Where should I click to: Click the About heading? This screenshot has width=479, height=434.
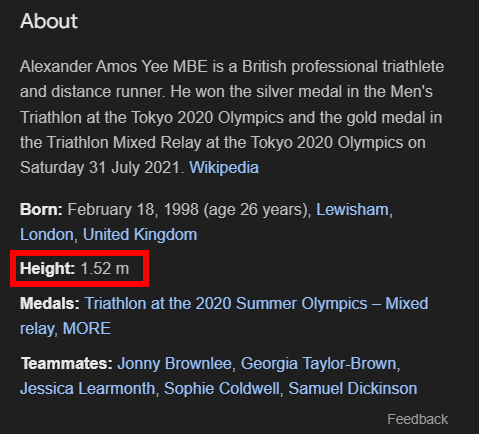tap(49, 21)
